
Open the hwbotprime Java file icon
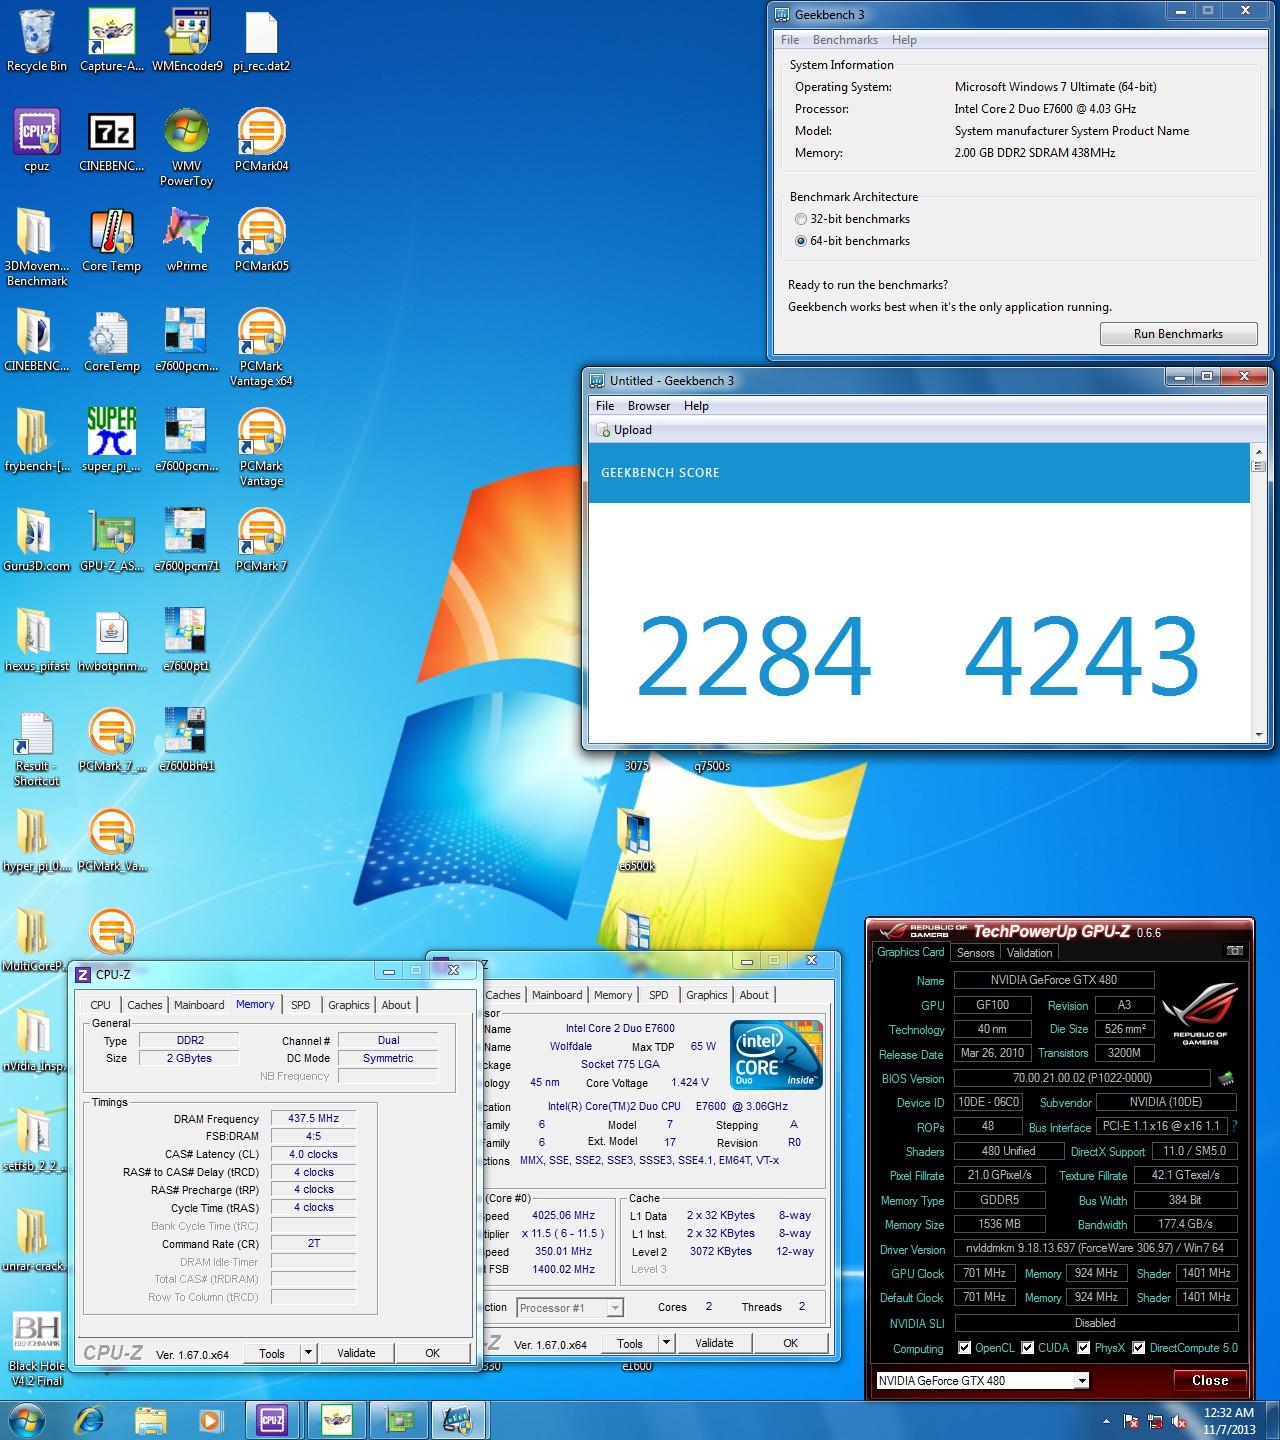point(111,640)
